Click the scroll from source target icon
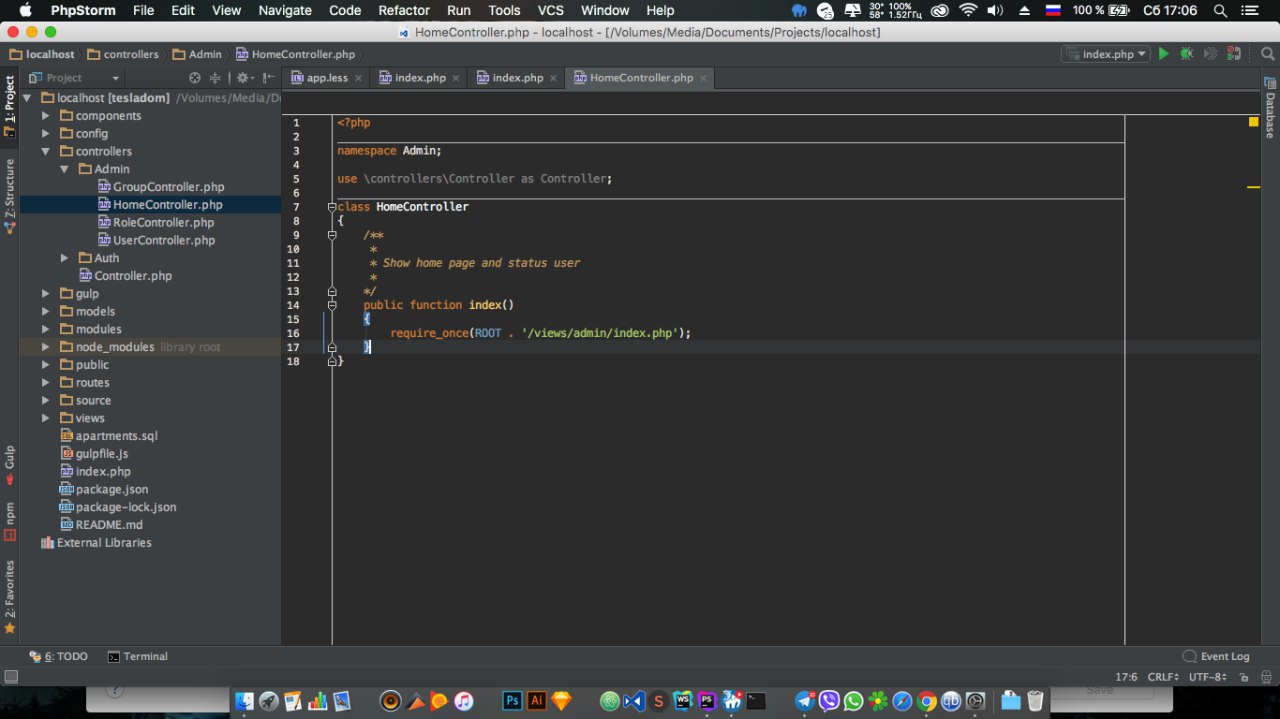The image size is (1280, 719). (x=195, y=78)
